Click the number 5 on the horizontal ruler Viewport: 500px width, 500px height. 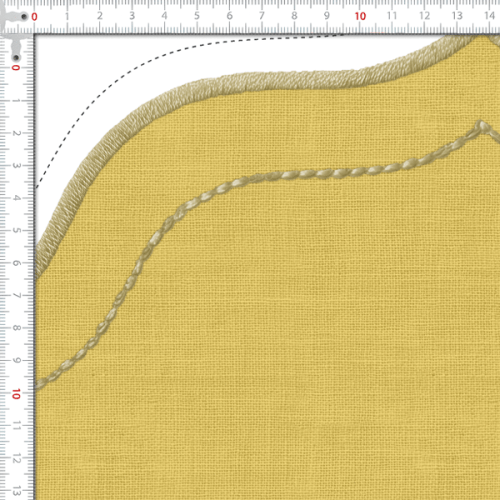(197, 16)
